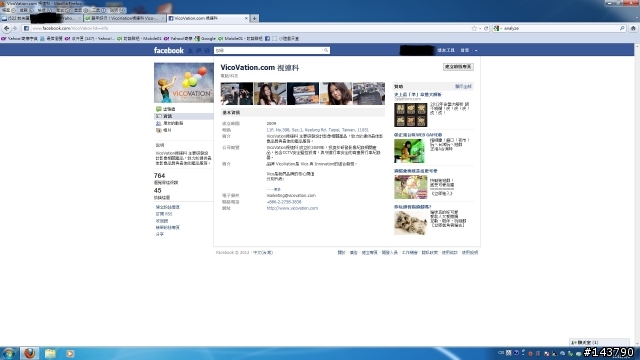Click the +886-2 phone number link
The height and width of the screenshot is (360, 640).
pos(284,202)
